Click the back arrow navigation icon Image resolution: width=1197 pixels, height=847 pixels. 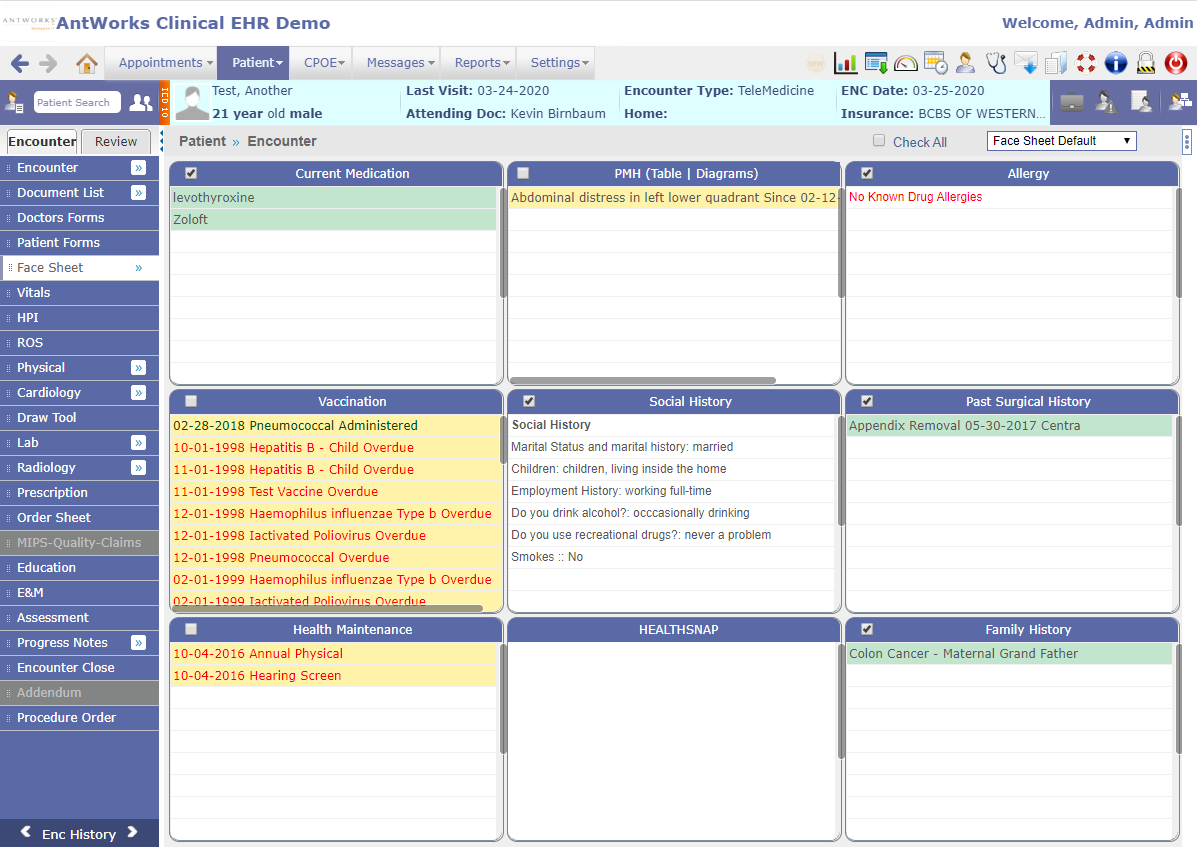20,63
